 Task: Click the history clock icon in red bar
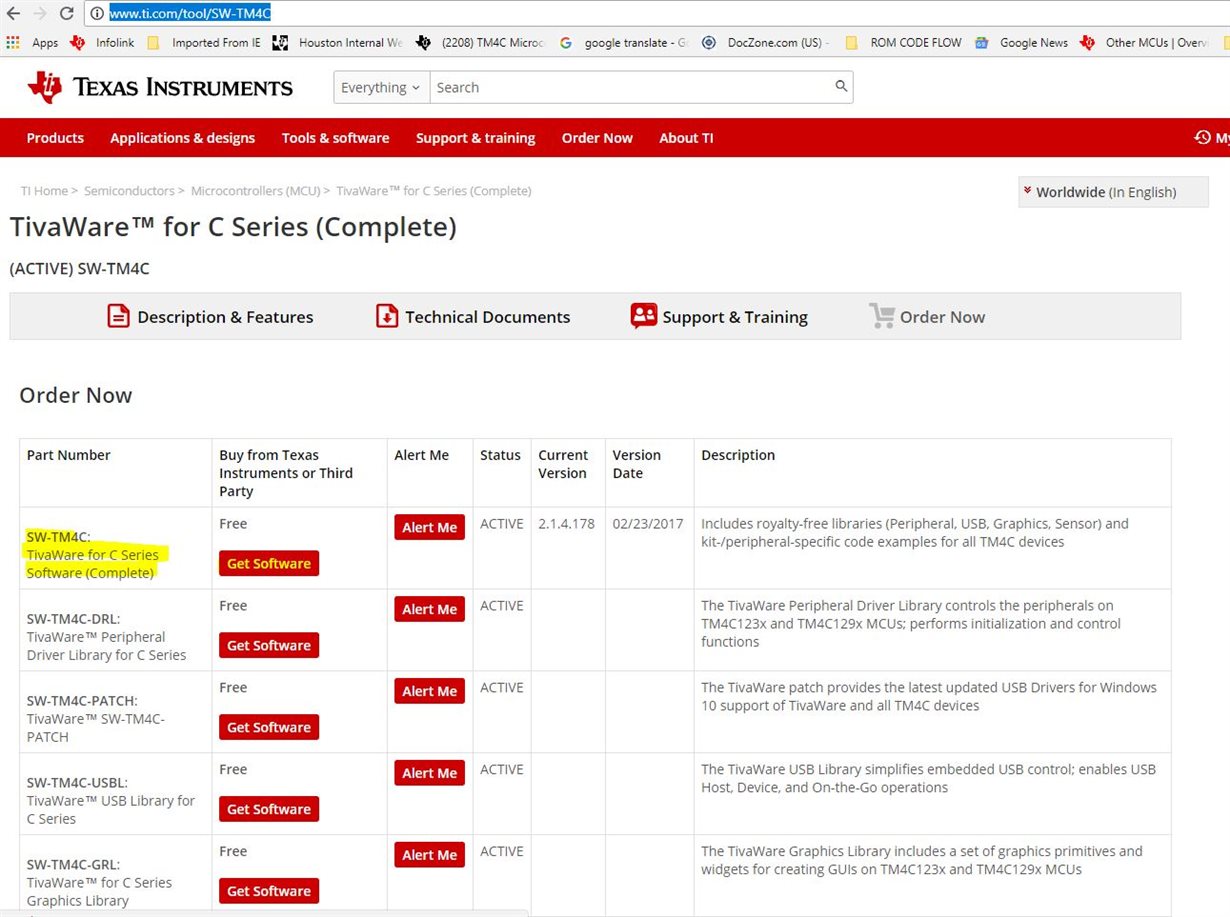(x=1202, y=137)
